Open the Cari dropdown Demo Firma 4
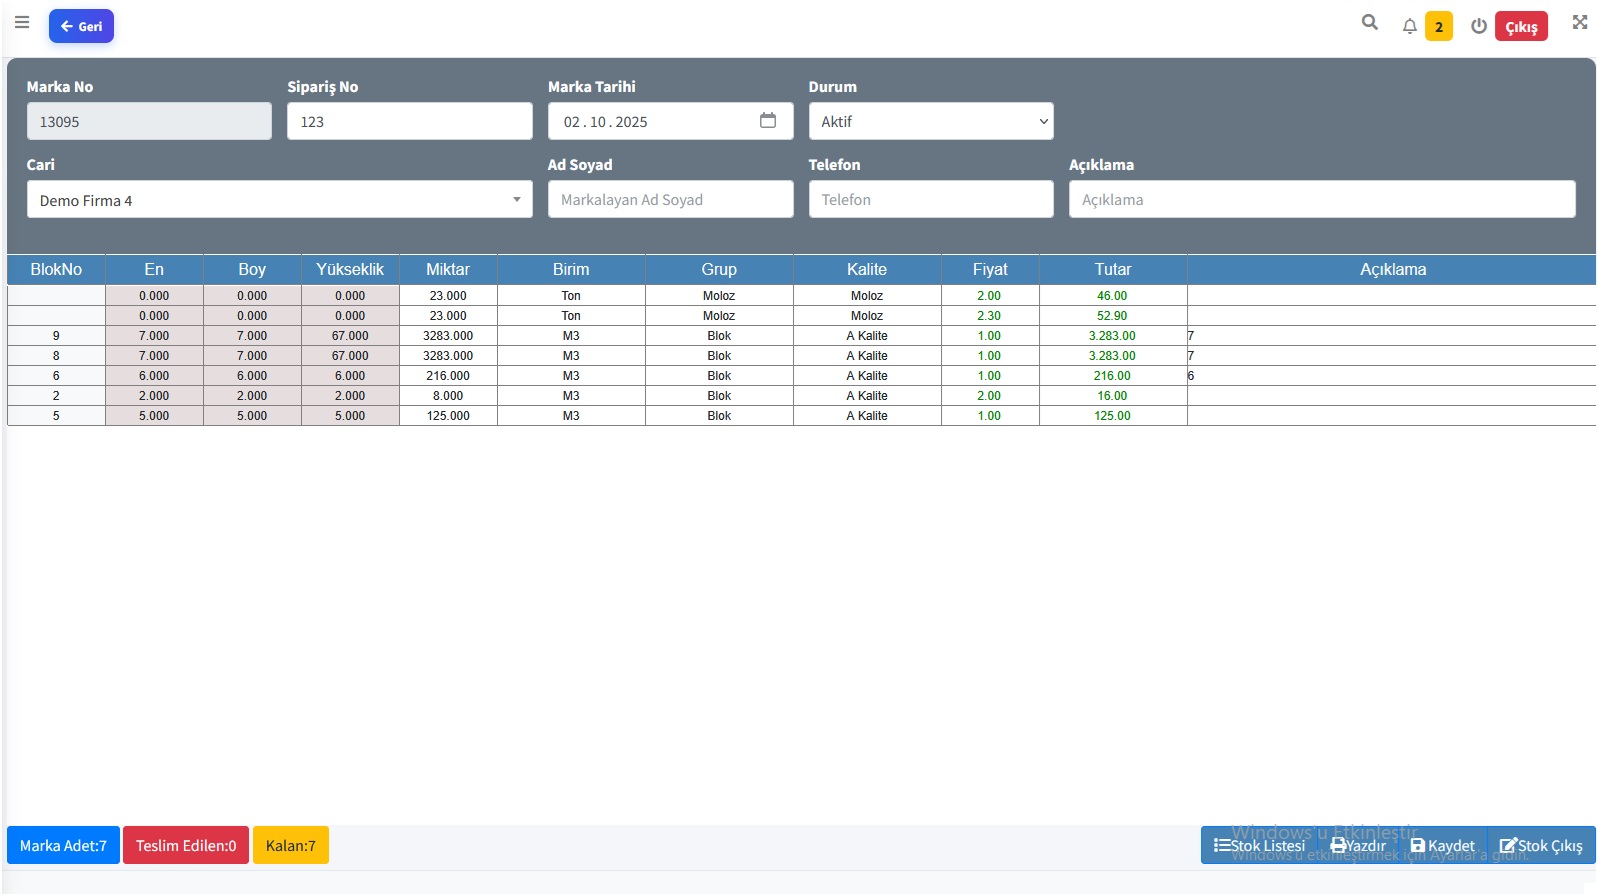 (280, 199)
